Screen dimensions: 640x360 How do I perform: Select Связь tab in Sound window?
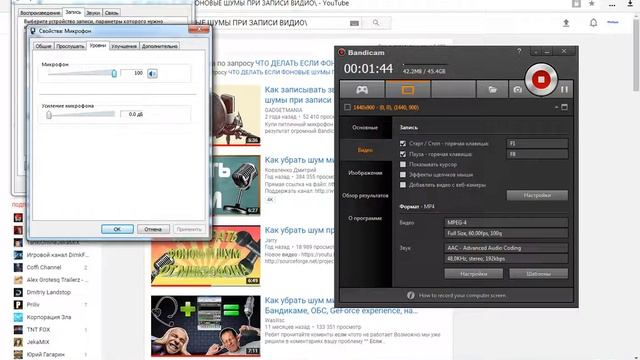pyautogui.click(x=111, y=13)
